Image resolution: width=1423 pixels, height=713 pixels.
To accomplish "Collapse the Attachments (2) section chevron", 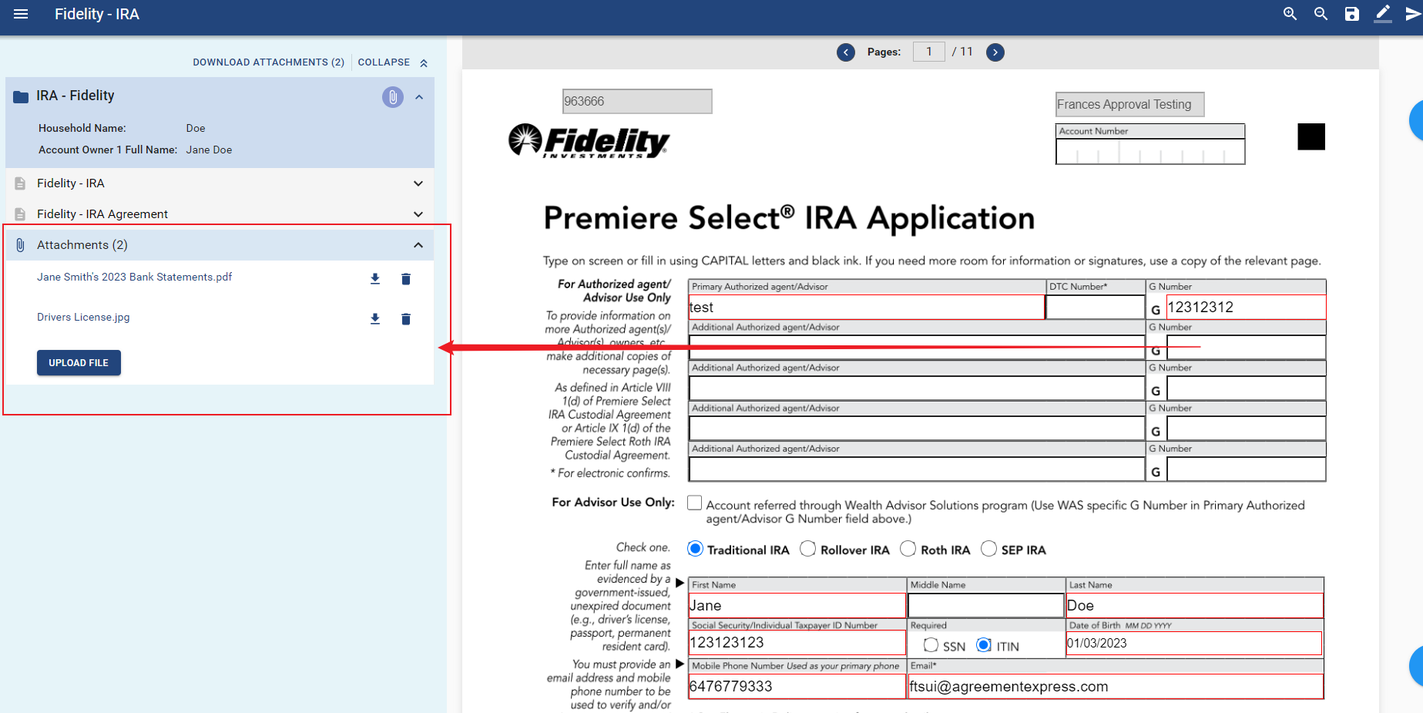I will [x=418, y=245].
